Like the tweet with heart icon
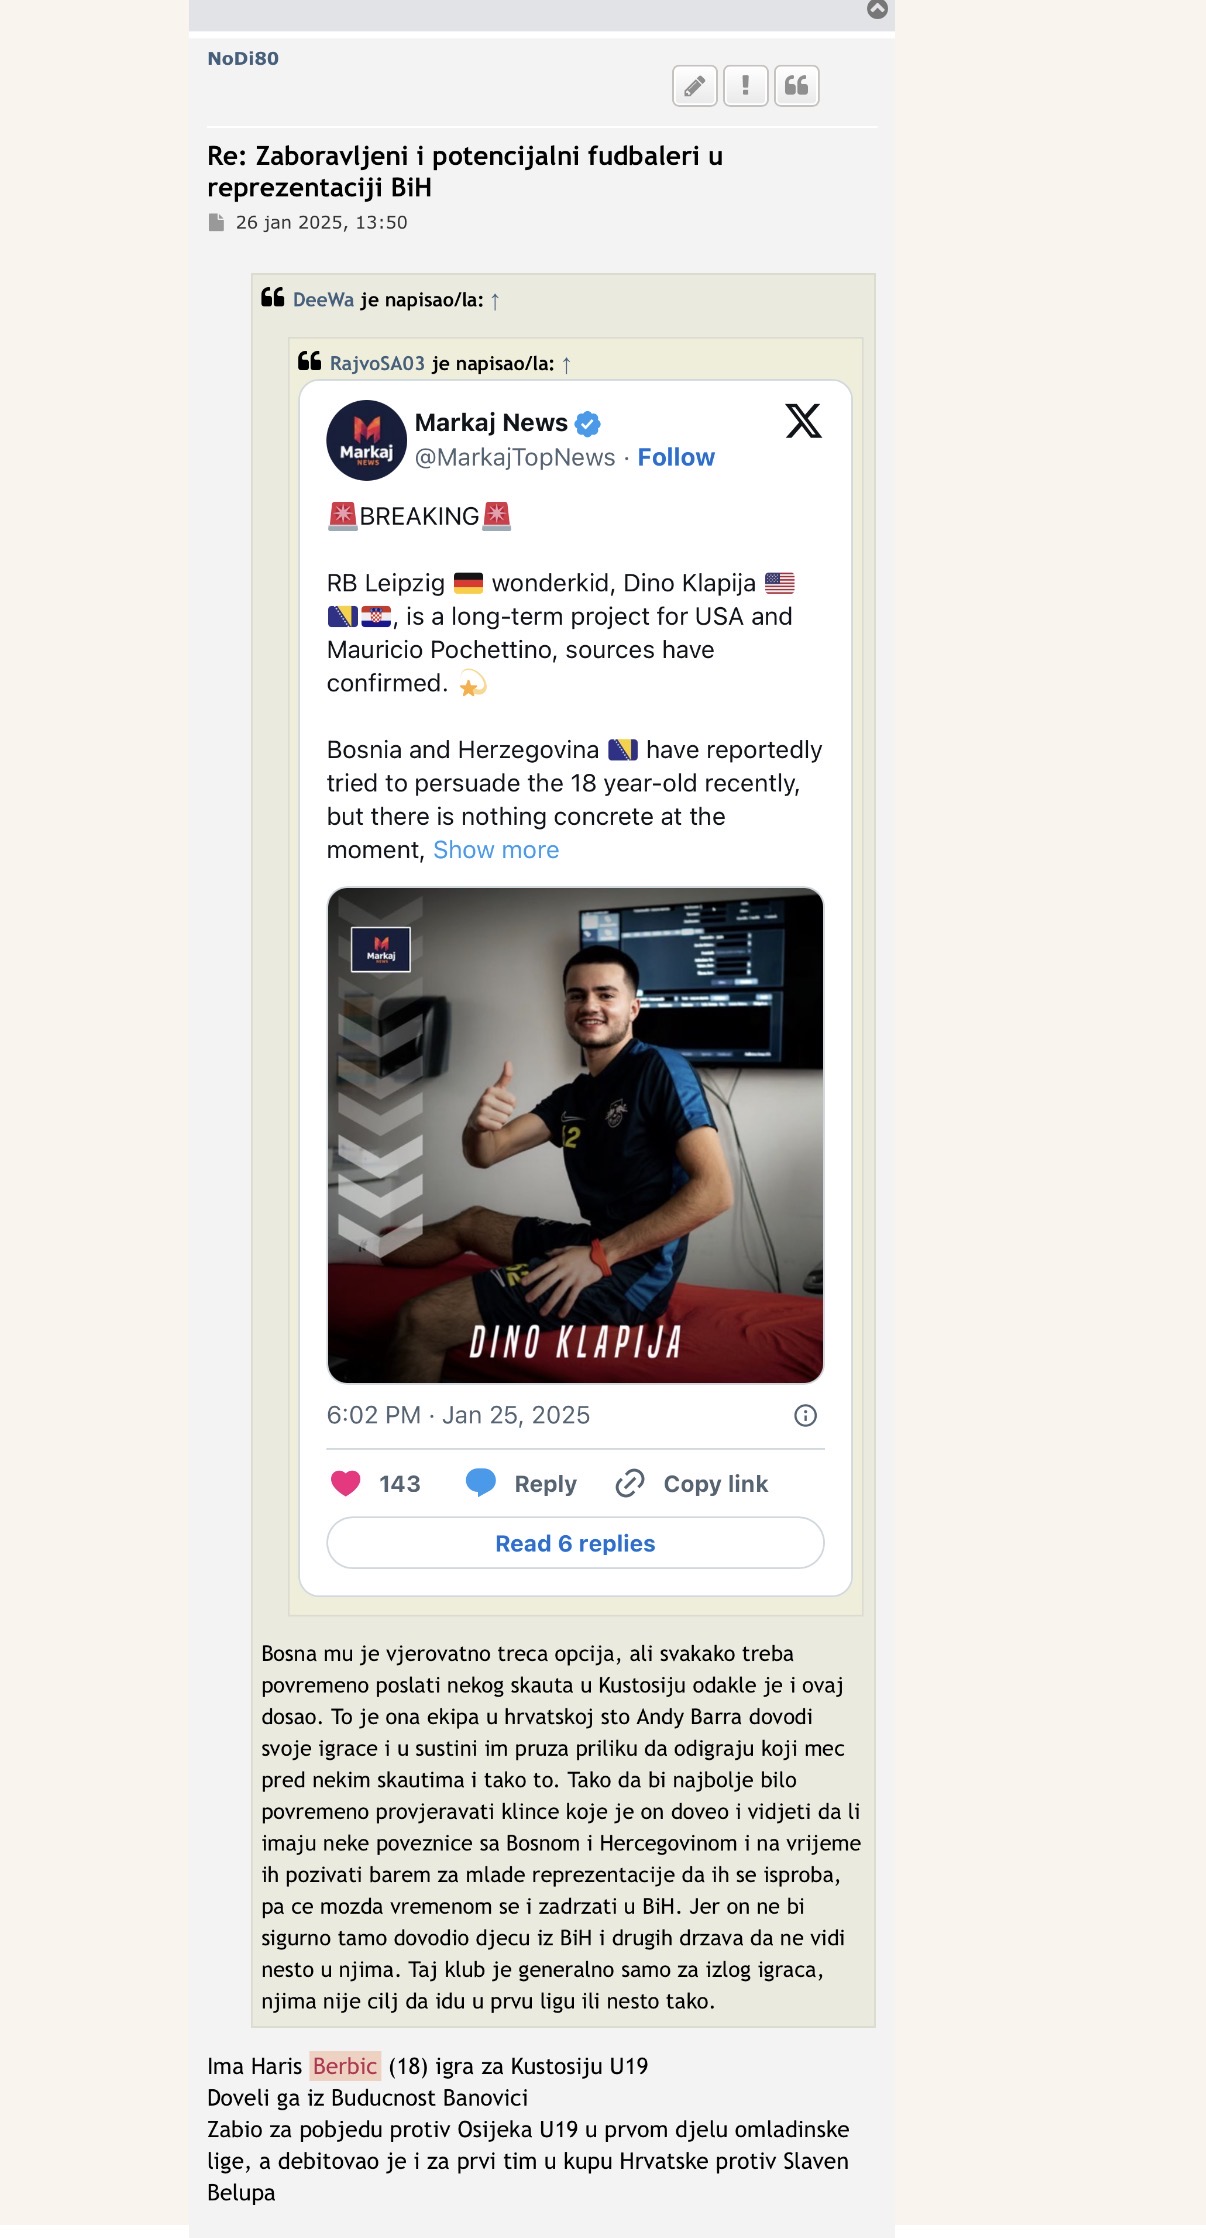This screenshot has width=1206, height=2238. pos(346,1484)
